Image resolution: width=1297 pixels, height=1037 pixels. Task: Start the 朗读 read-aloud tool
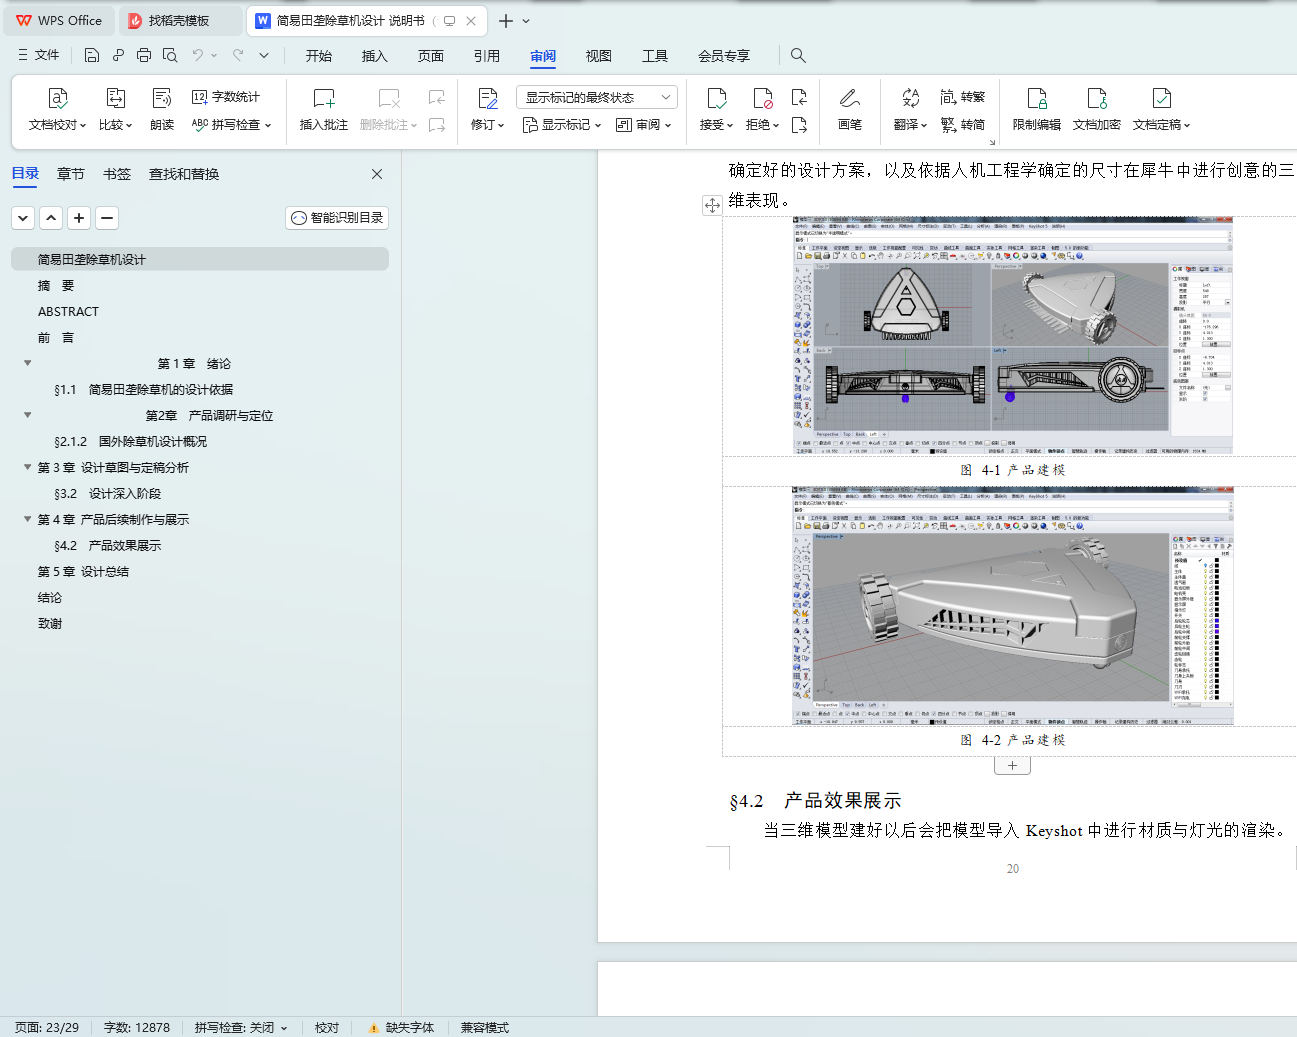(x=162, y=110)
